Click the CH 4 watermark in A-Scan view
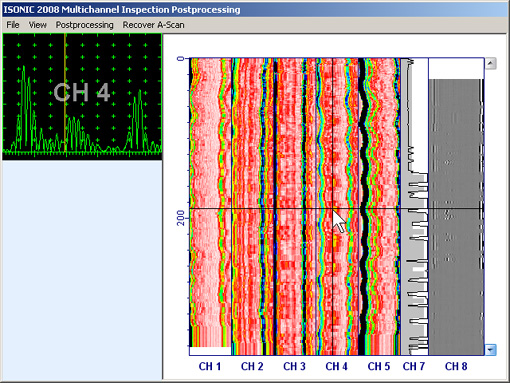The width and height of the screenshot is (510, 383). pos(82,92)
